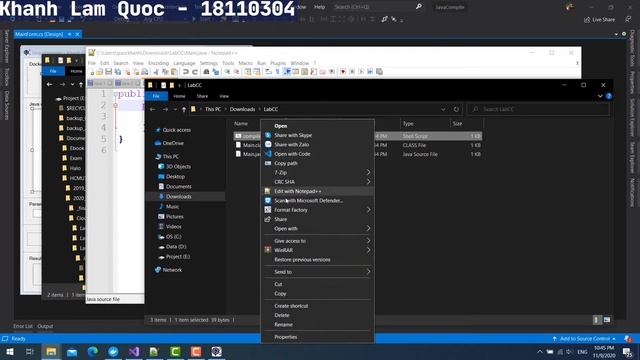Click the blue Help icon in Explorer
The image size is (640, 360).
pos(609,96)
